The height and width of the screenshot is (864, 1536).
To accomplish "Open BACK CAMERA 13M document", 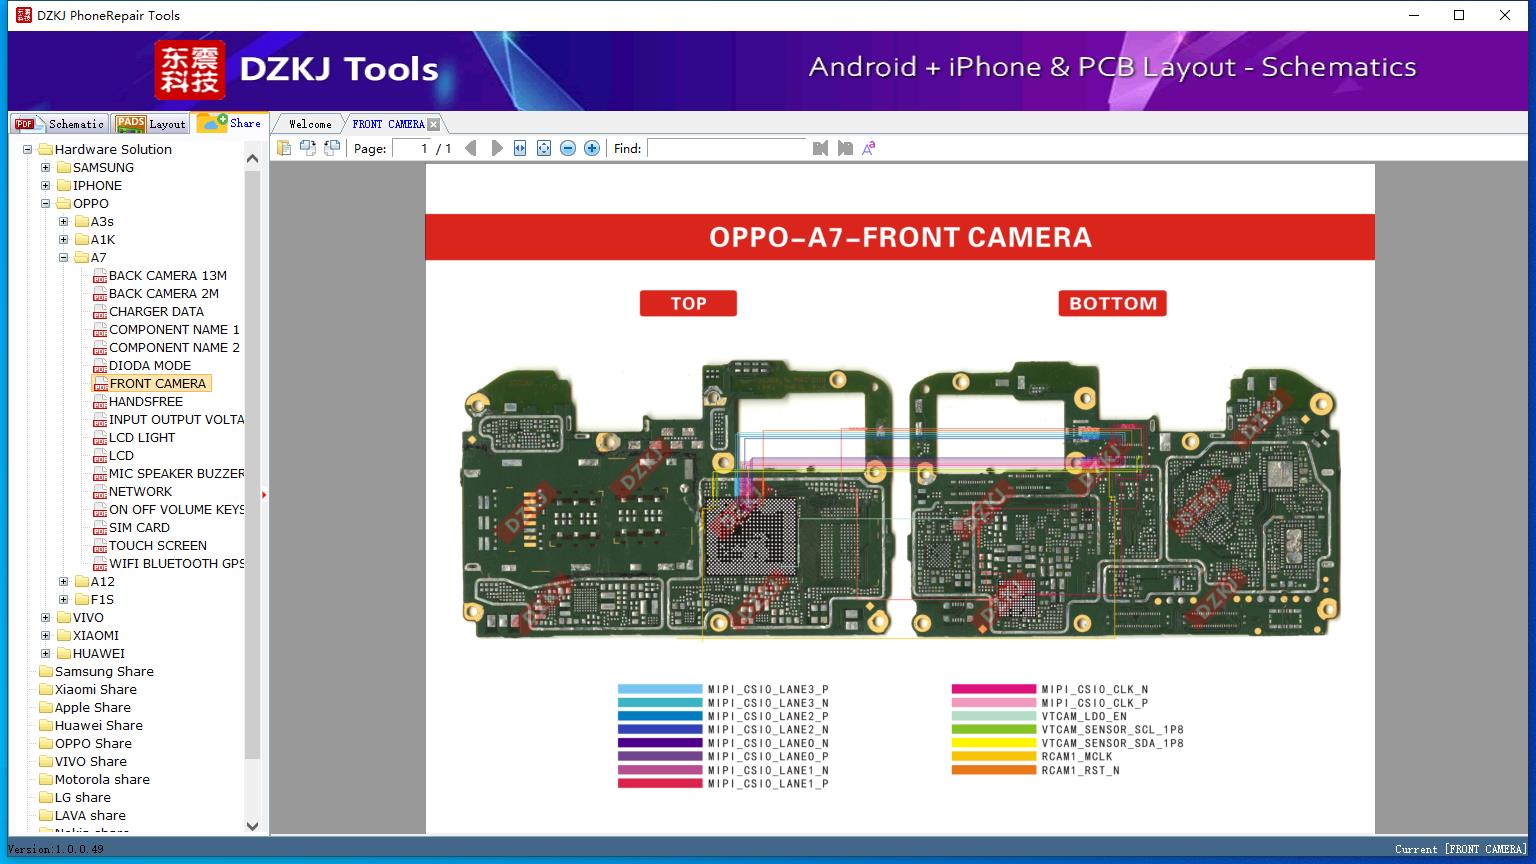I will (168, 275).
